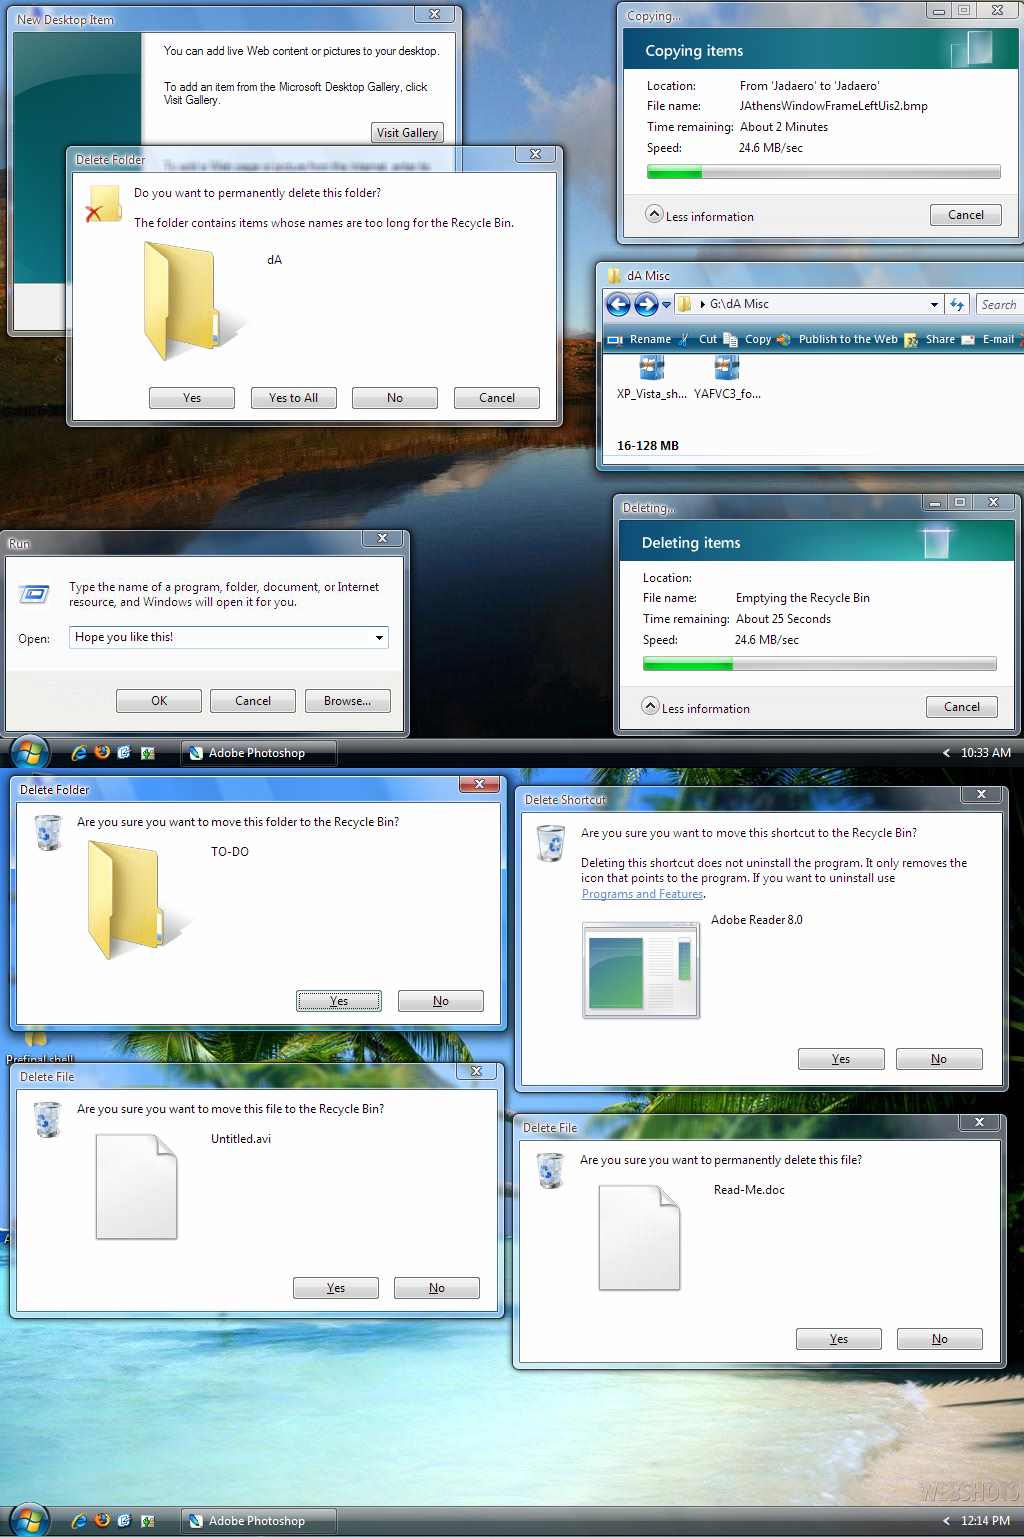Open the address bar dropdown in dA Misc

(935, 304)
